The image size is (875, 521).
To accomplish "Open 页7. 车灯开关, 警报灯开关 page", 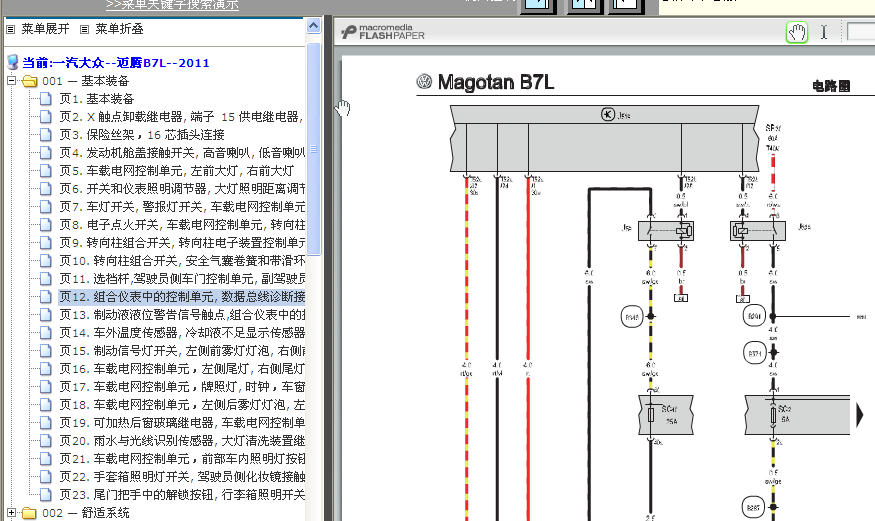I will tap(182, 206).
